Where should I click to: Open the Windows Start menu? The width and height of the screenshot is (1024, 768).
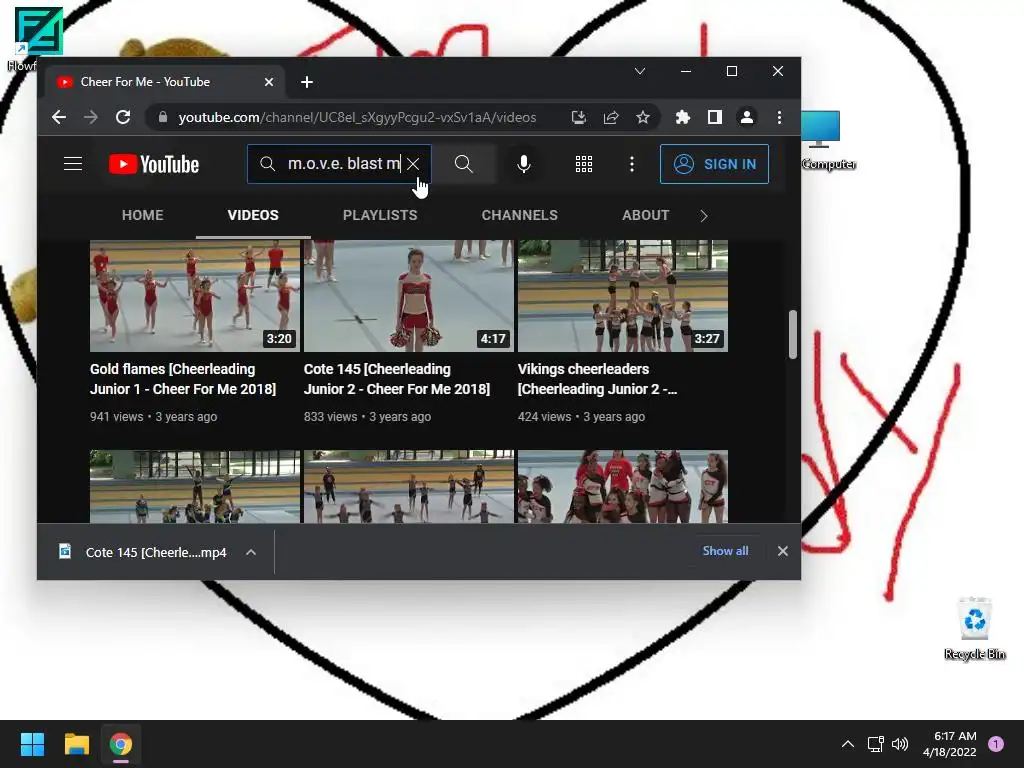tap(32, 744)
